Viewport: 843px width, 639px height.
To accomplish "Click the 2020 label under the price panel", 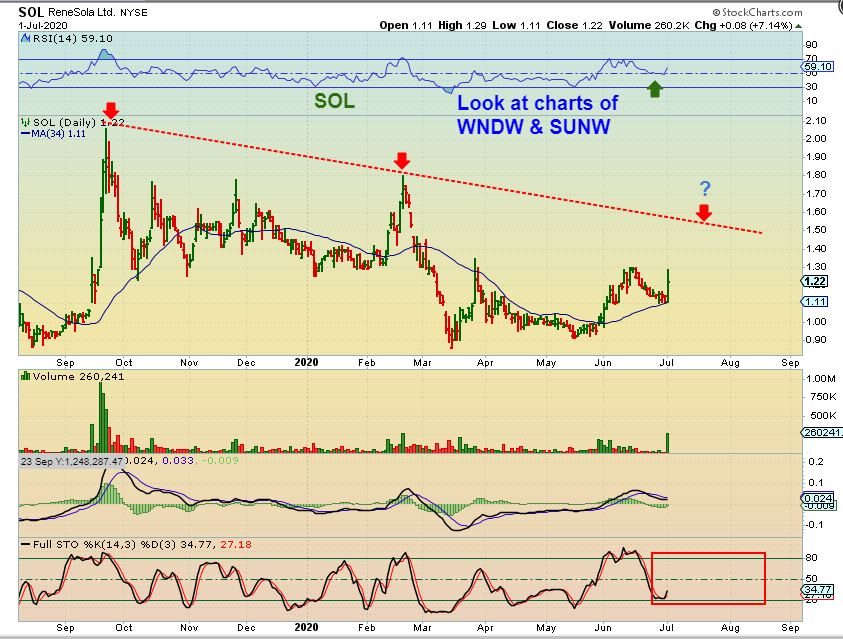I will tap(306, 362).
